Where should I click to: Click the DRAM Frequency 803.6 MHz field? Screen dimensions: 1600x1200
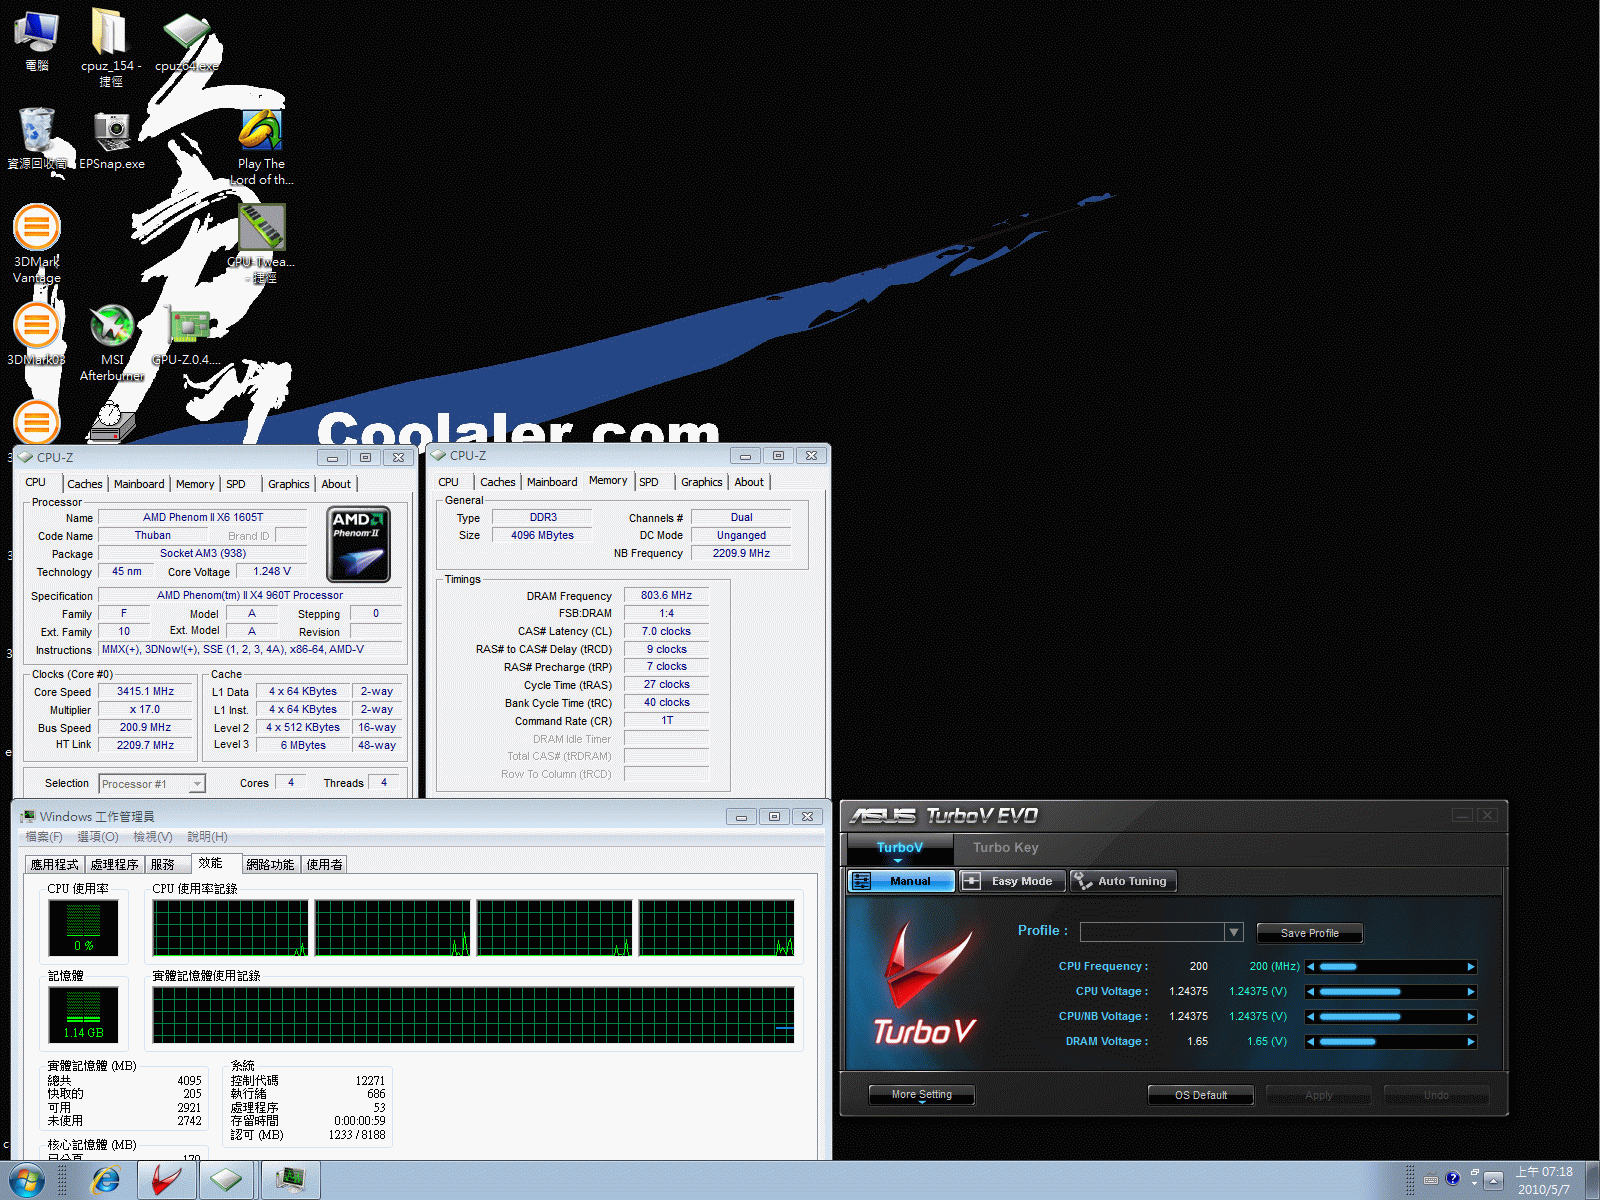click(x=666, y=595)
